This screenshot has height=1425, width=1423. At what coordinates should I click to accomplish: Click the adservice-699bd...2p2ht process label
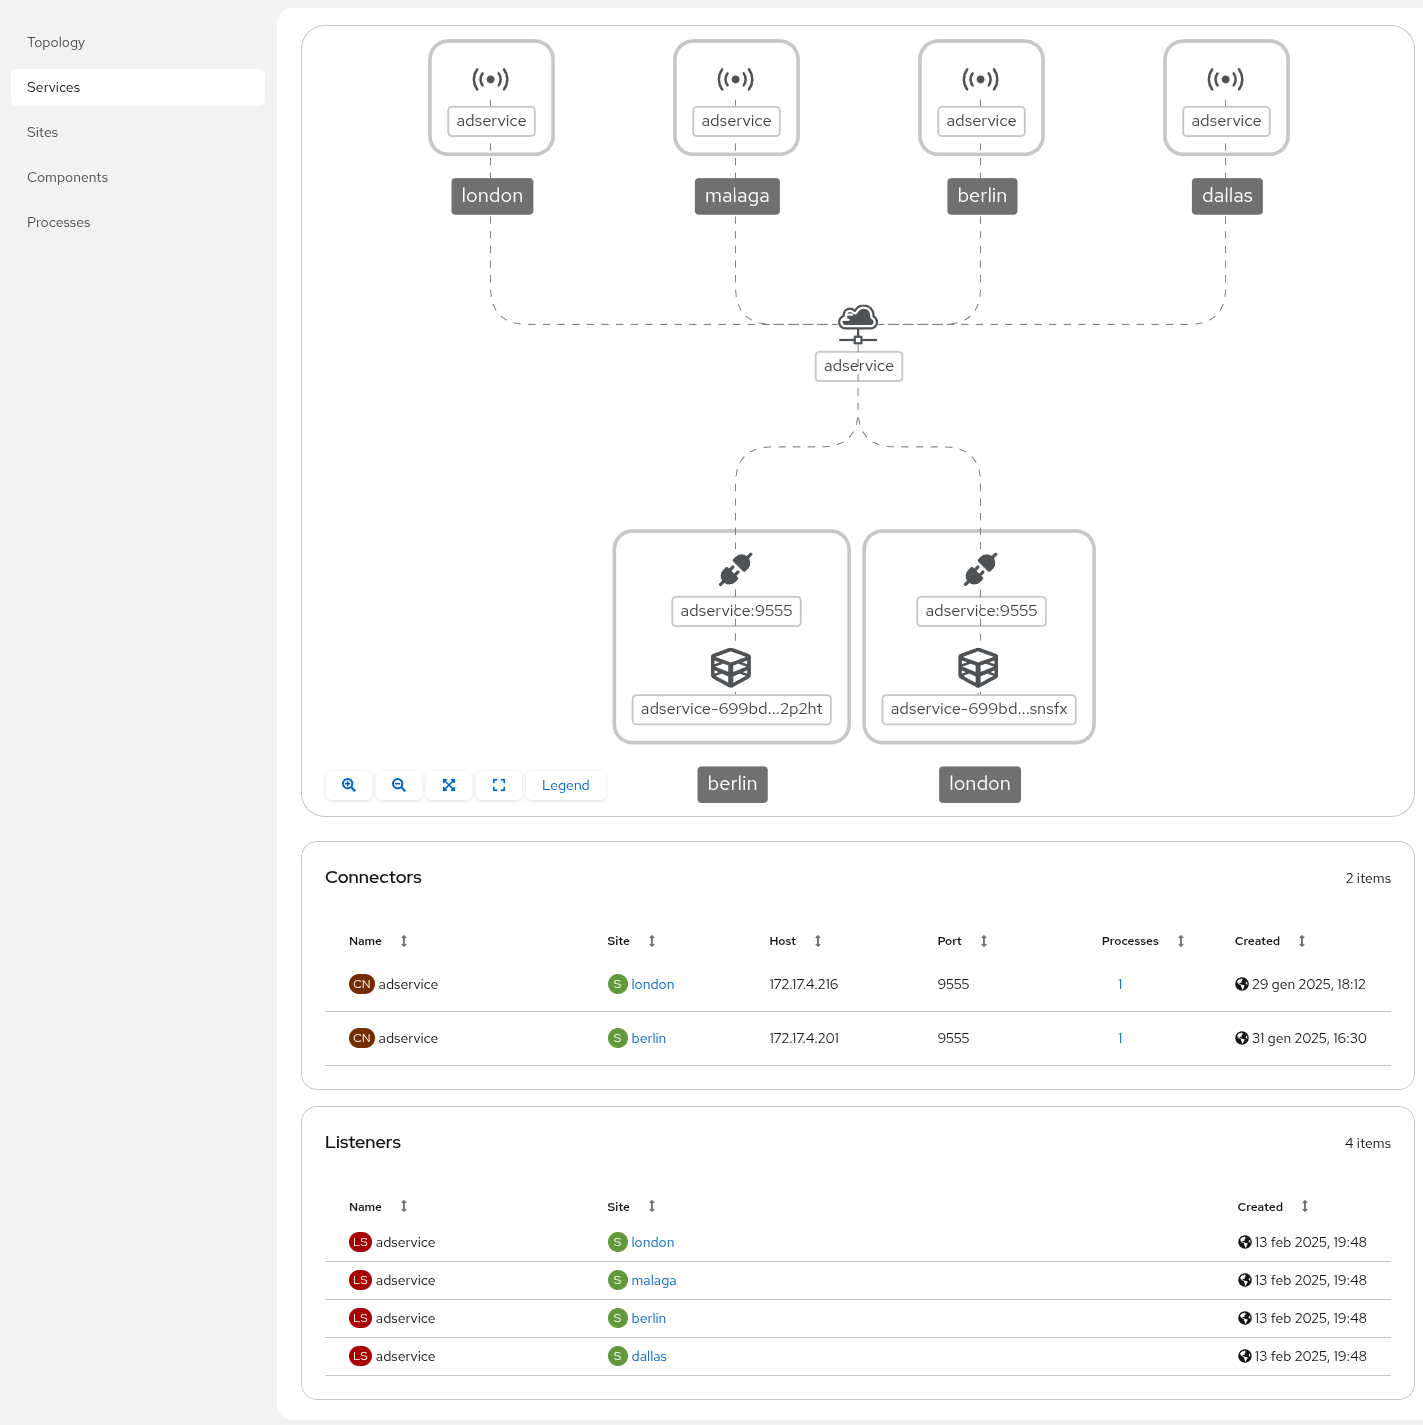pyautogui.click(x=732, y=709)
